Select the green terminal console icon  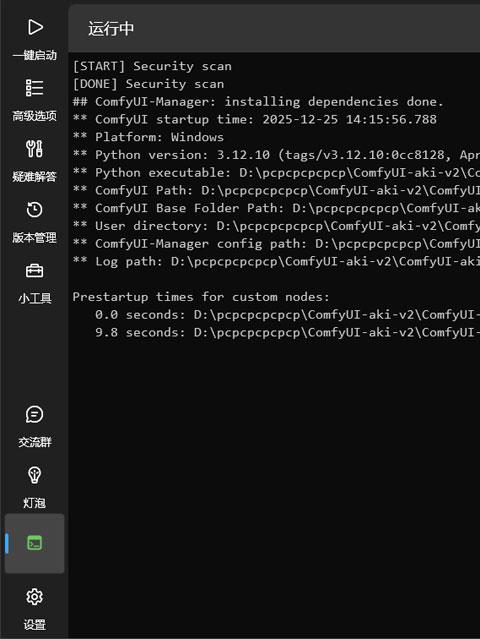[34, 543]
